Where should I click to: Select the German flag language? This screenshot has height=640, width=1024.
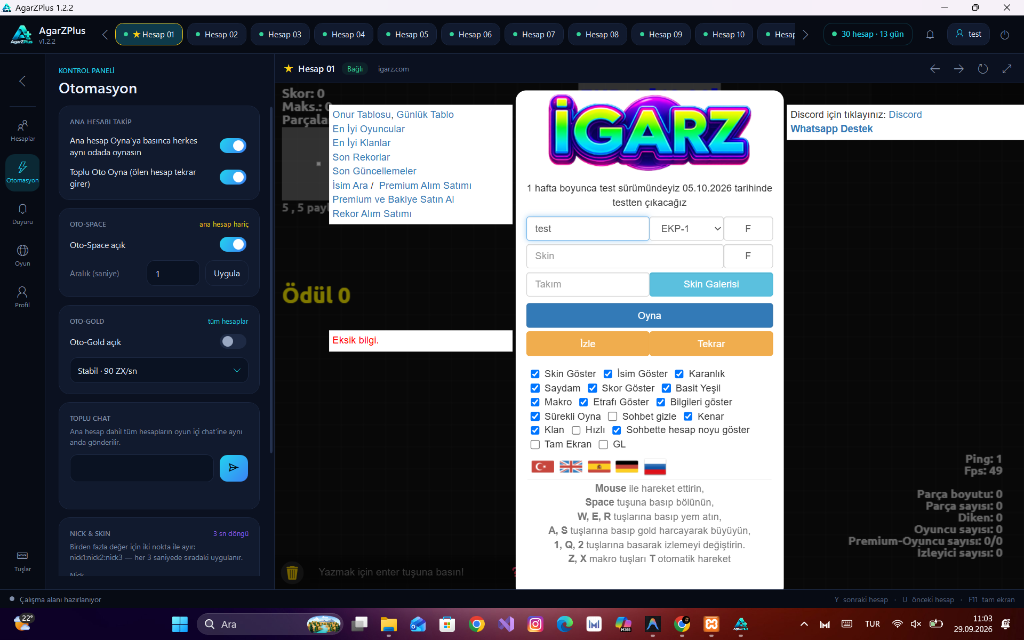click(x=627, y=466)
